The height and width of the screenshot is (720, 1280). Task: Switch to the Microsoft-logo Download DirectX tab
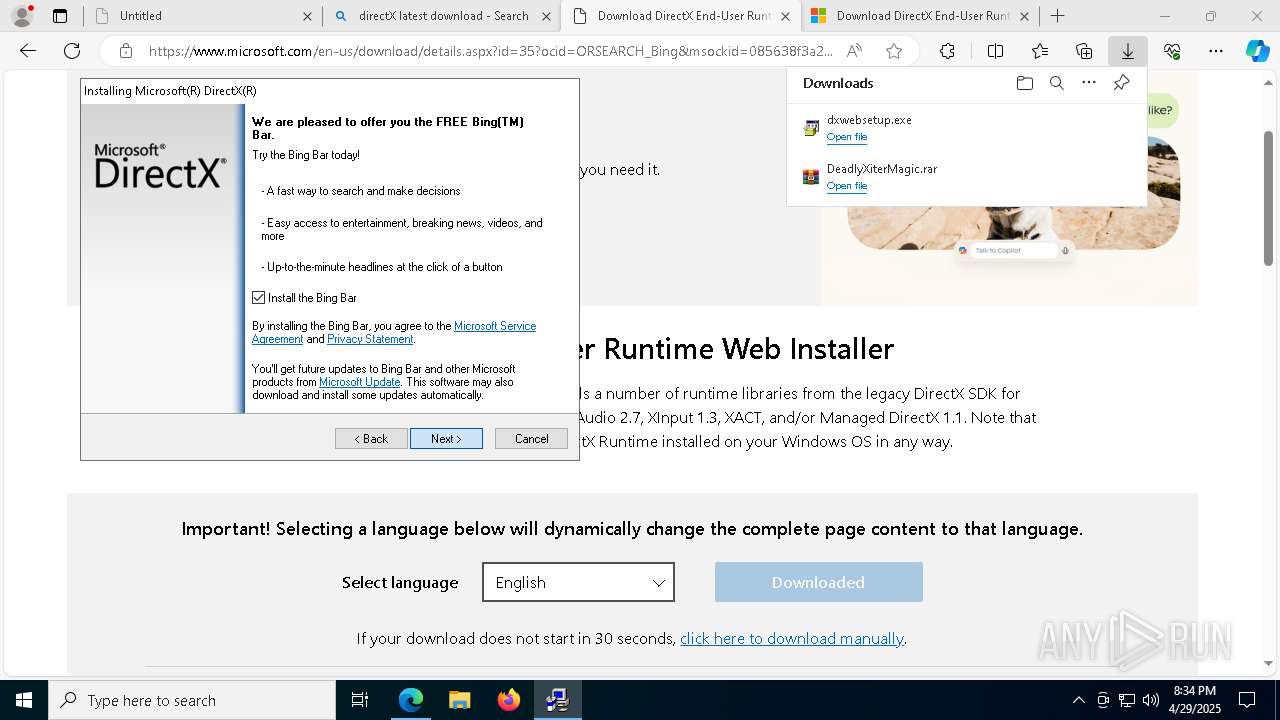click(920, 16)
